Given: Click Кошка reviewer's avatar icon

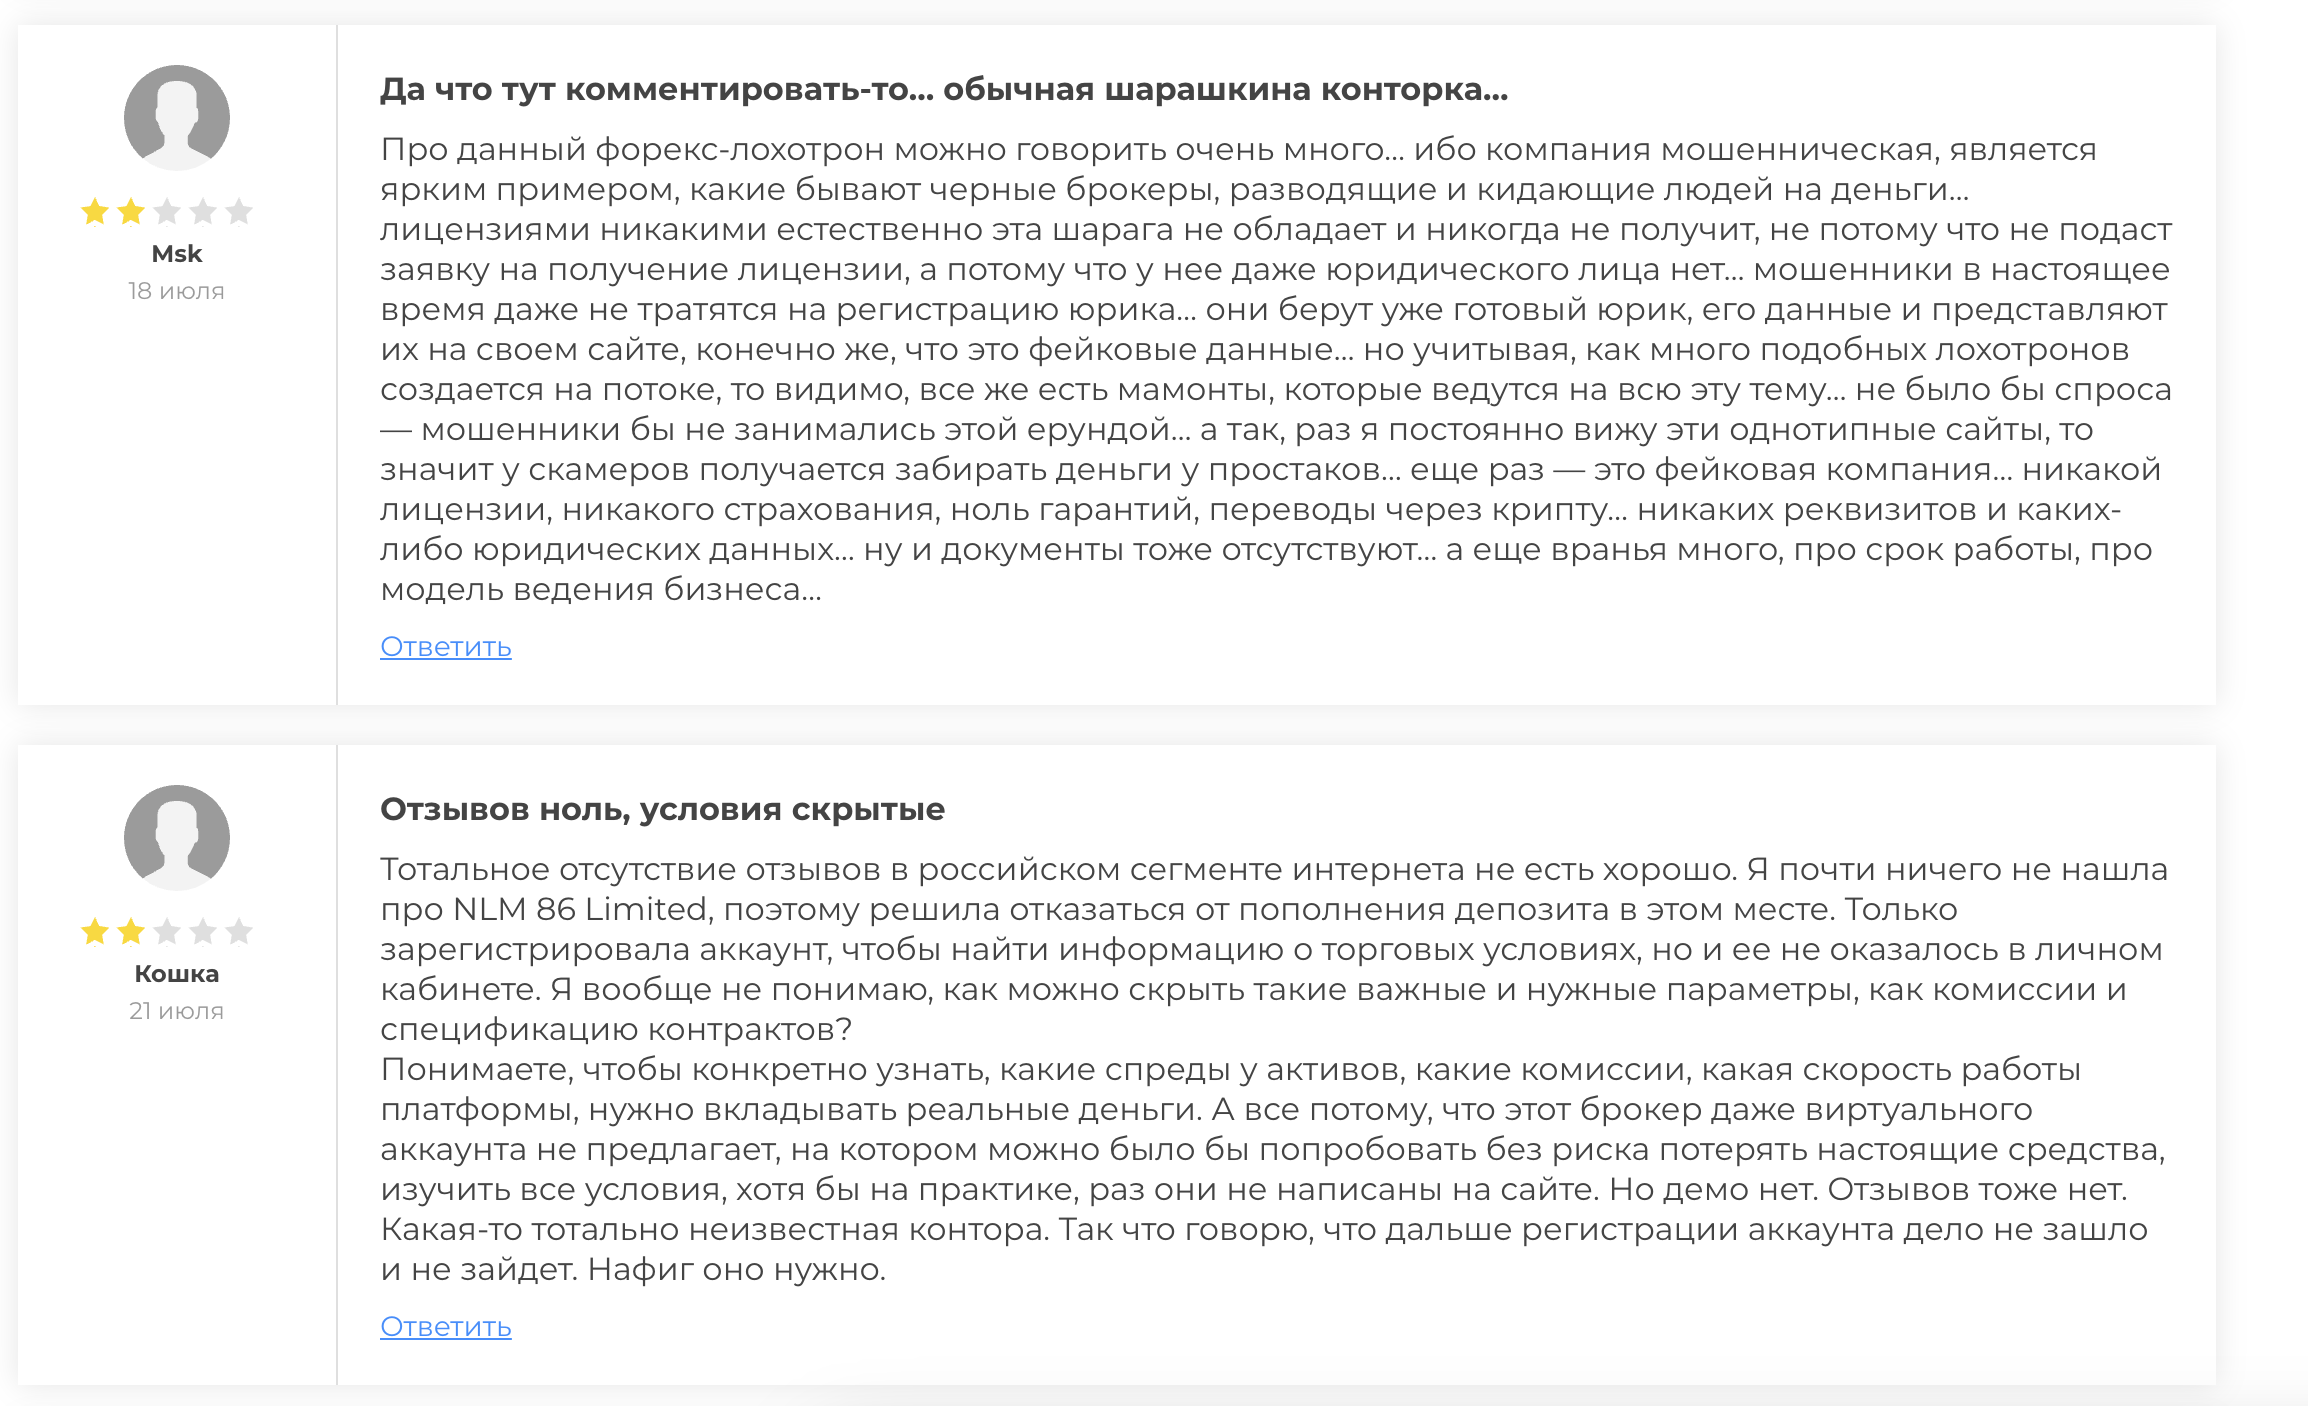Looking at the screenshot, I should coord(177,838).
